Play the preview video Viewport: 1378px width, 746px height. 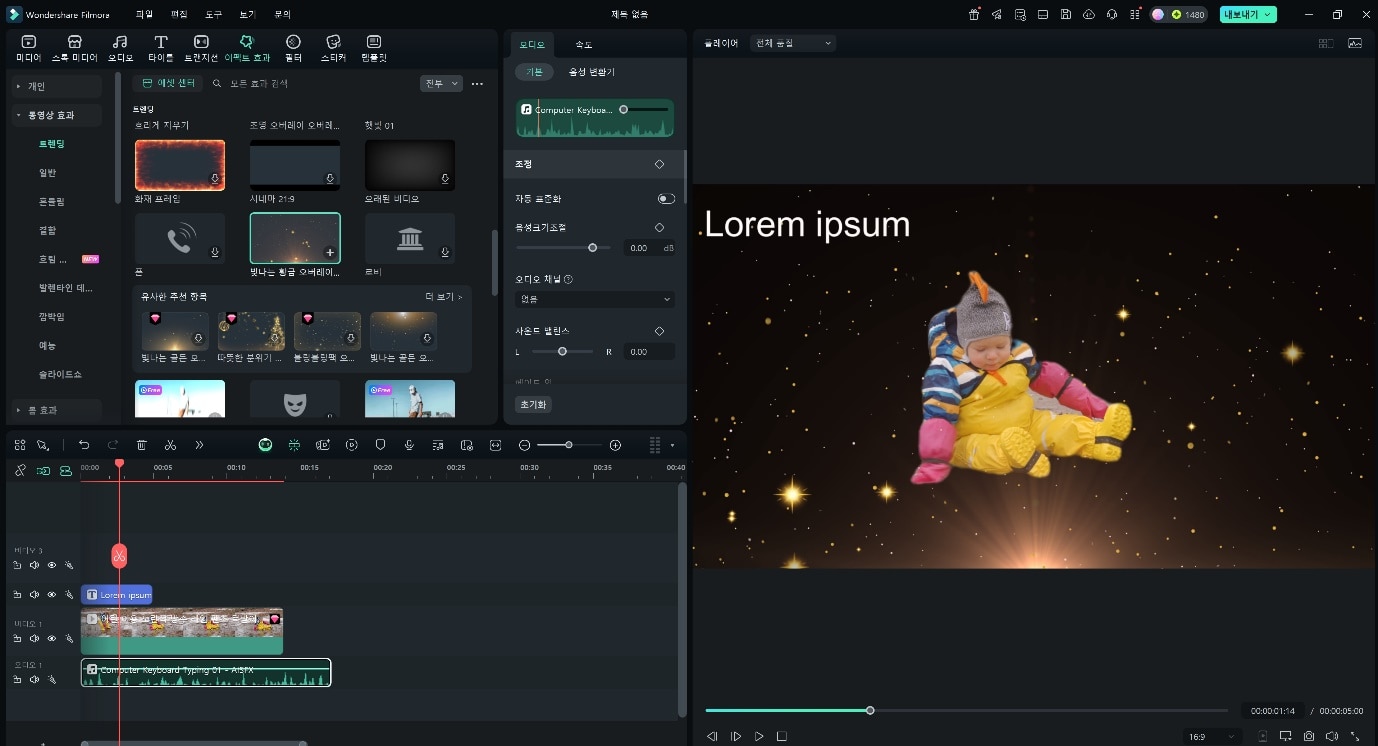[x=759, y=736]
